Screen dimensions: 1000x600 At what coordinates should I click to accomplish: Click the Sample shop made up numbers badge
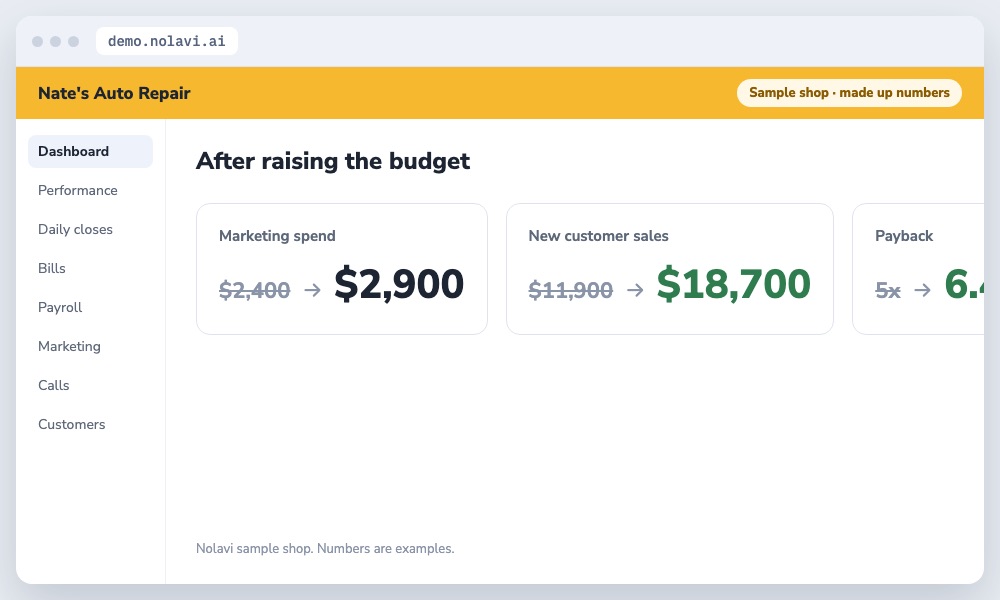click(x=849, y=92)
